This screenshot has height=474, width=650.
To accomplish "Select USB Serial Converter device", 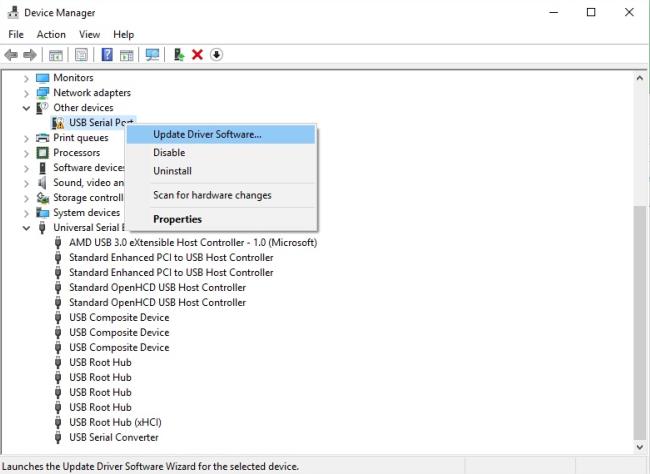I will pos(113,437).
